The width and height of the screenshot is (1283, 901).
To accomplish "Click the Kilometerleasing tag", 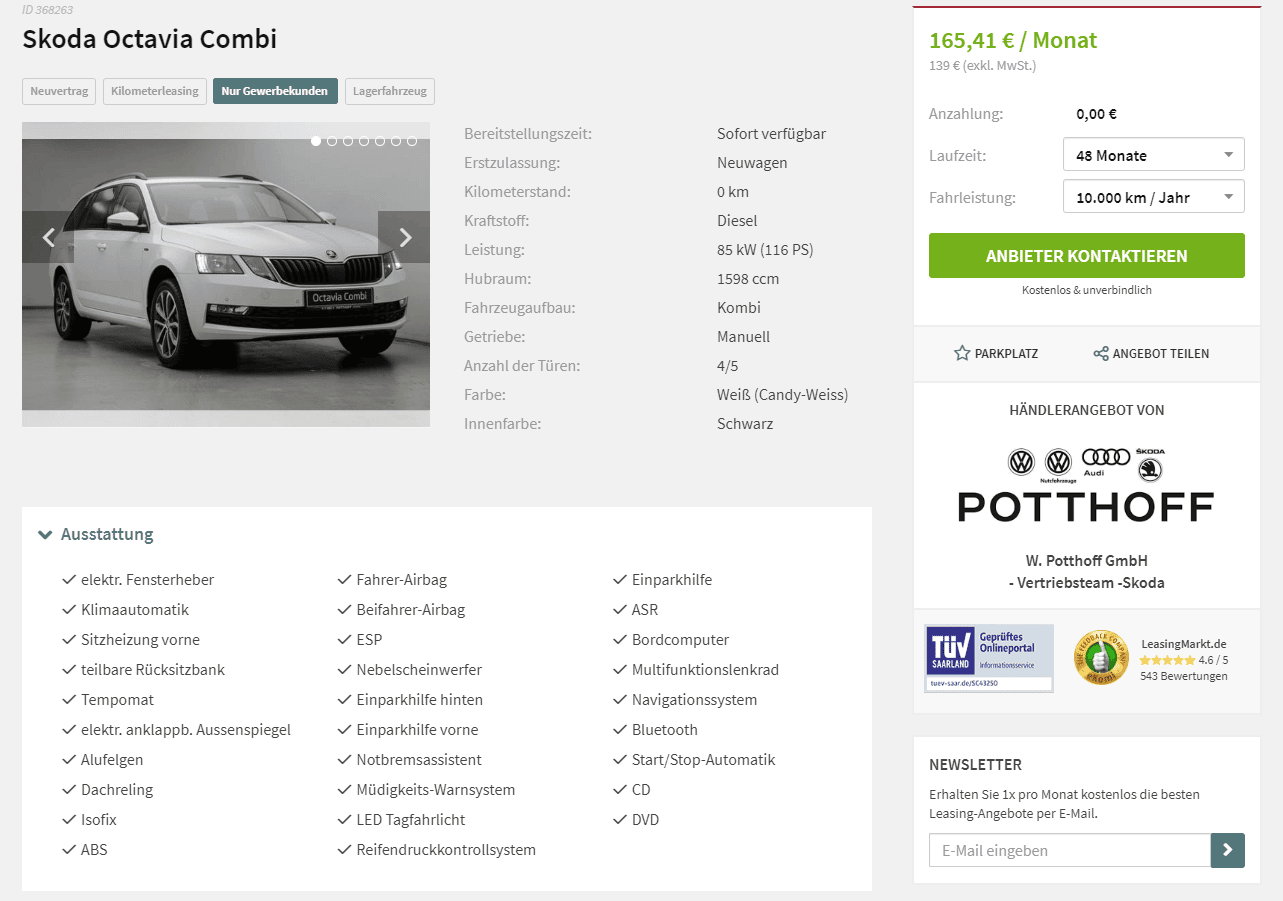I will coord(155,91).
